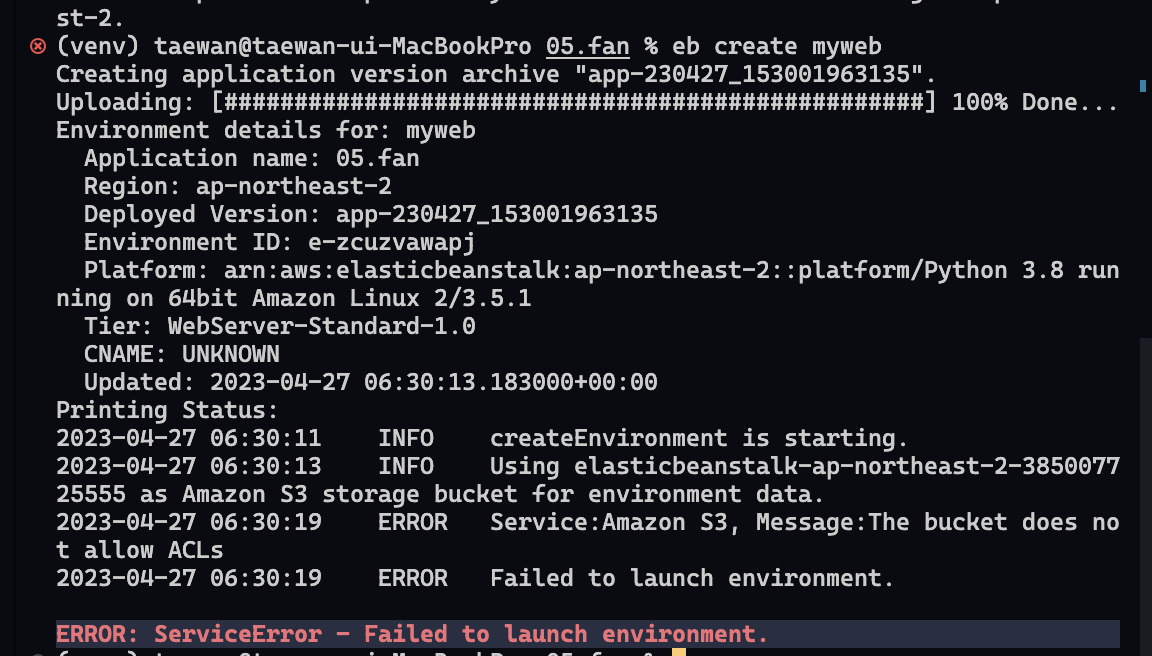
Task: Click the 'createEnvironment is starting.' log entry
Action: [699, 439]
